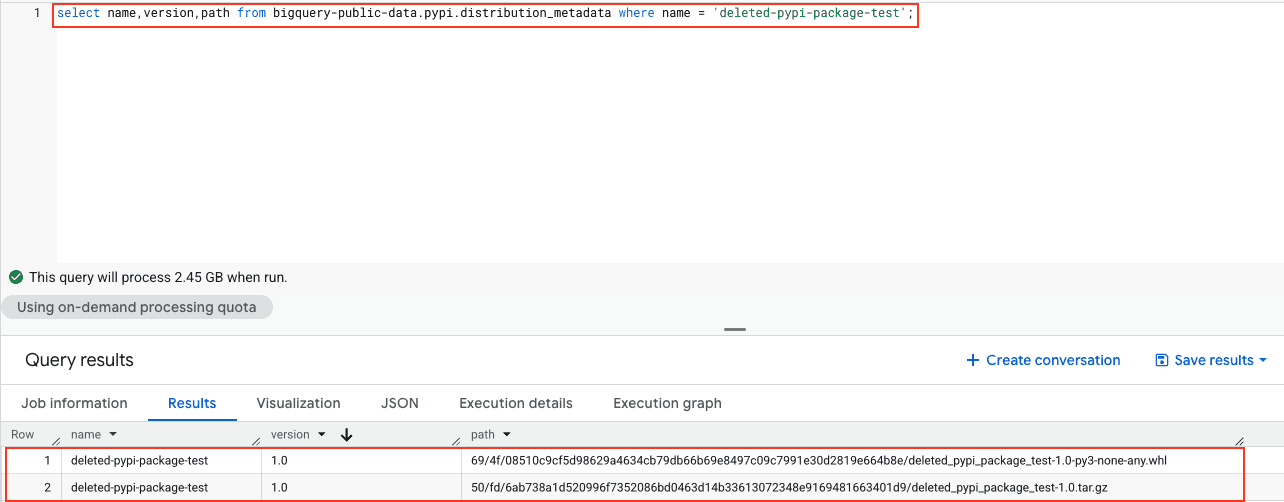Click line number 1 in editor gutter
The width and height of the screenshot is (1284, 502).
pos(37,14)
